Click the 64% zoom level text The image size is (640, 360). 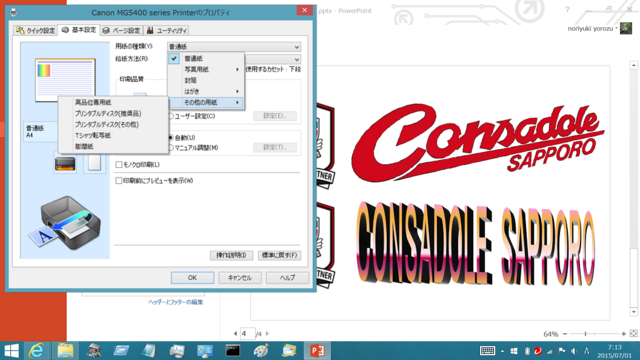pos(551,334)
